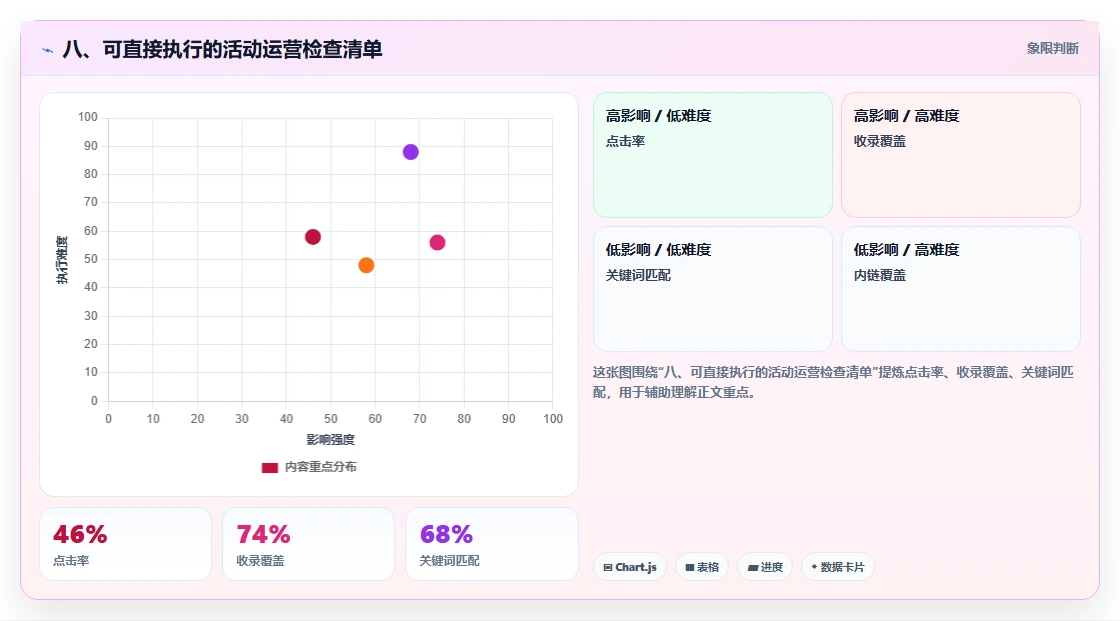The width and height of the screenshot is (1120, 621).
Task: Click the pink scatter point near 74
Action: click(438, 243)
